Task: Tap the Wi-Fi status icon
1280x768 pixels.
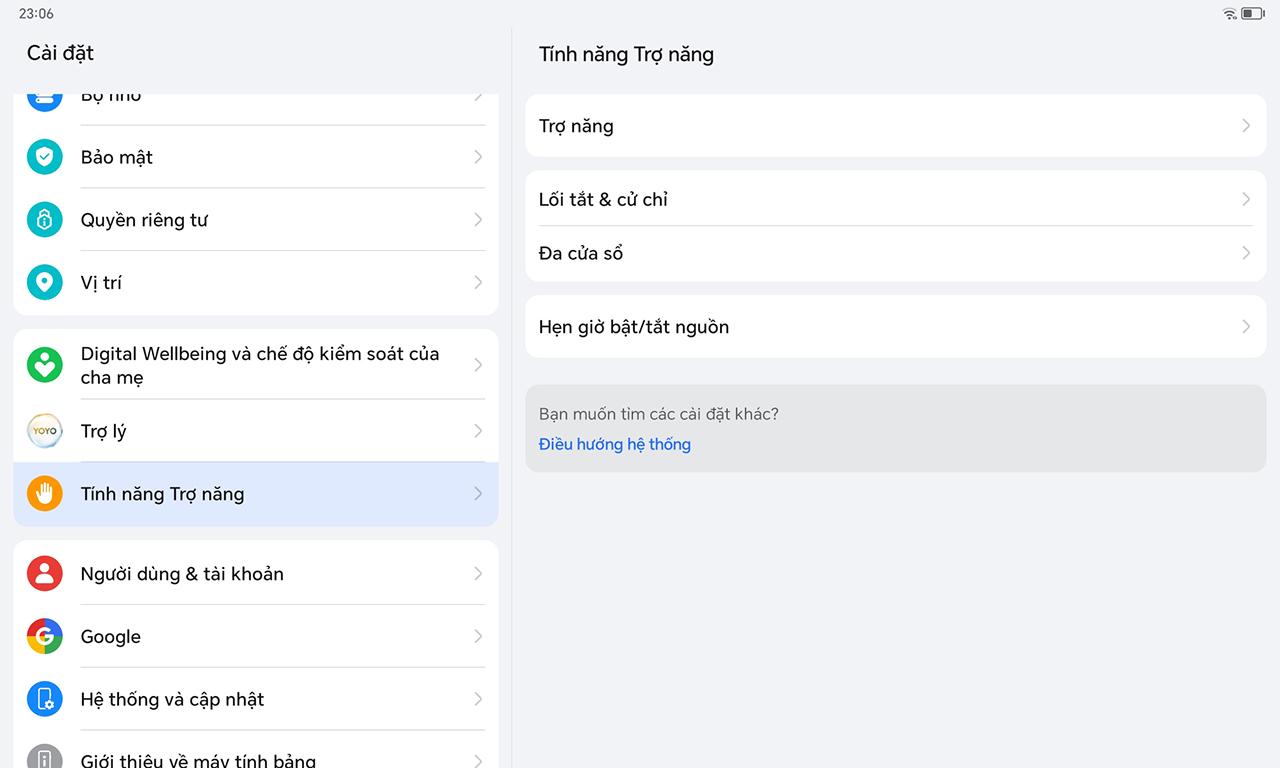Action: point(1230,14)
